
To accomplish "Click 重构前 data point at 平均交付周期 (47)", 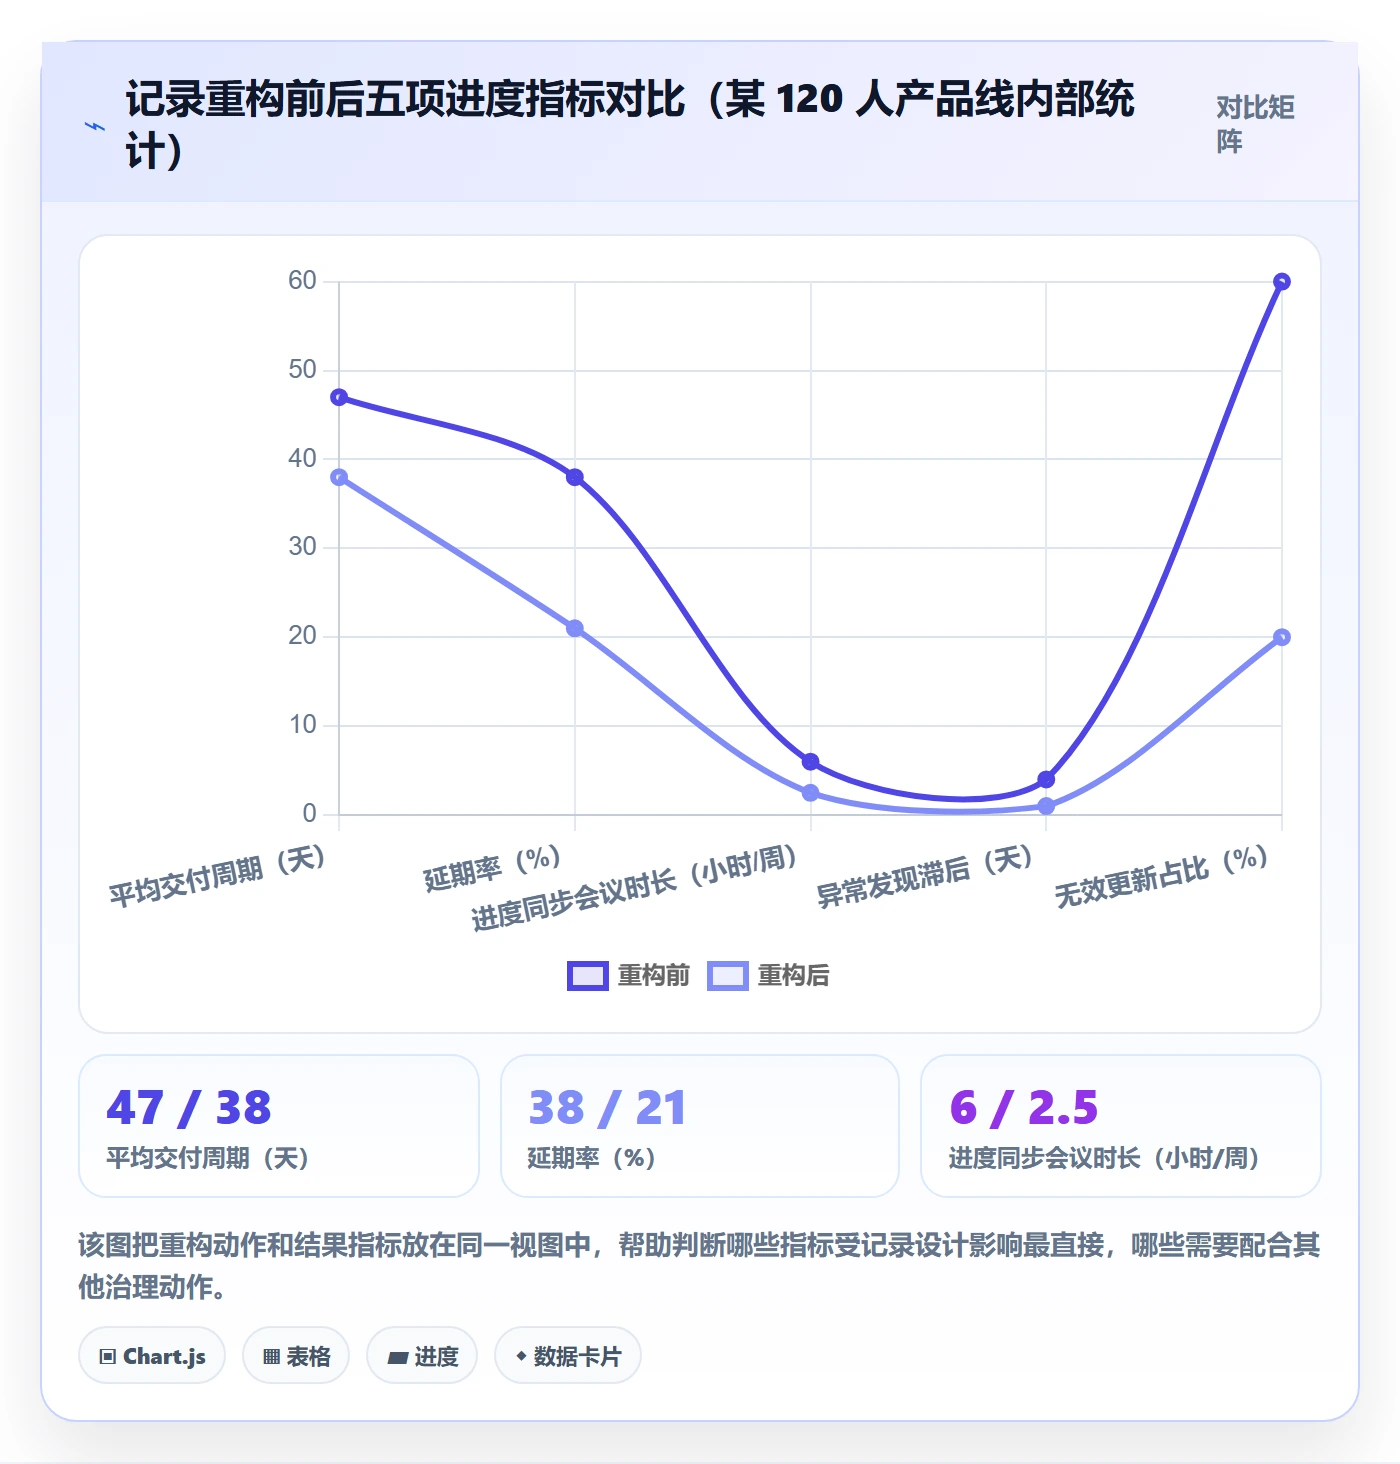I will [339, 397].
